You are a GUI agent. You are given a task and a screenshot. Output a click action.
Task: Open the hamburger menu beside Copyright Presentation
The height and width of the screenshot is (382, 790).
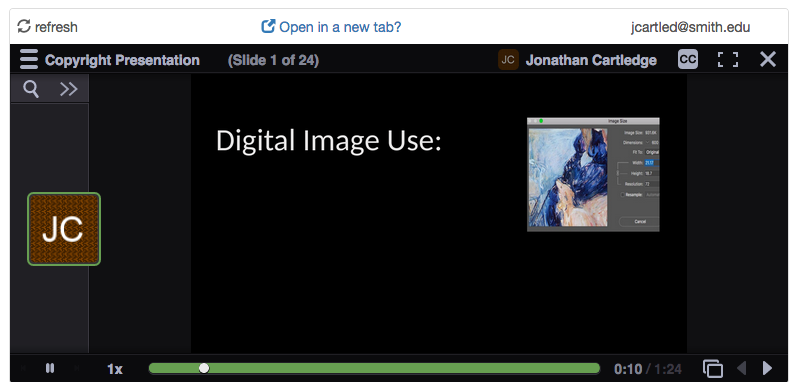(29, 59)
